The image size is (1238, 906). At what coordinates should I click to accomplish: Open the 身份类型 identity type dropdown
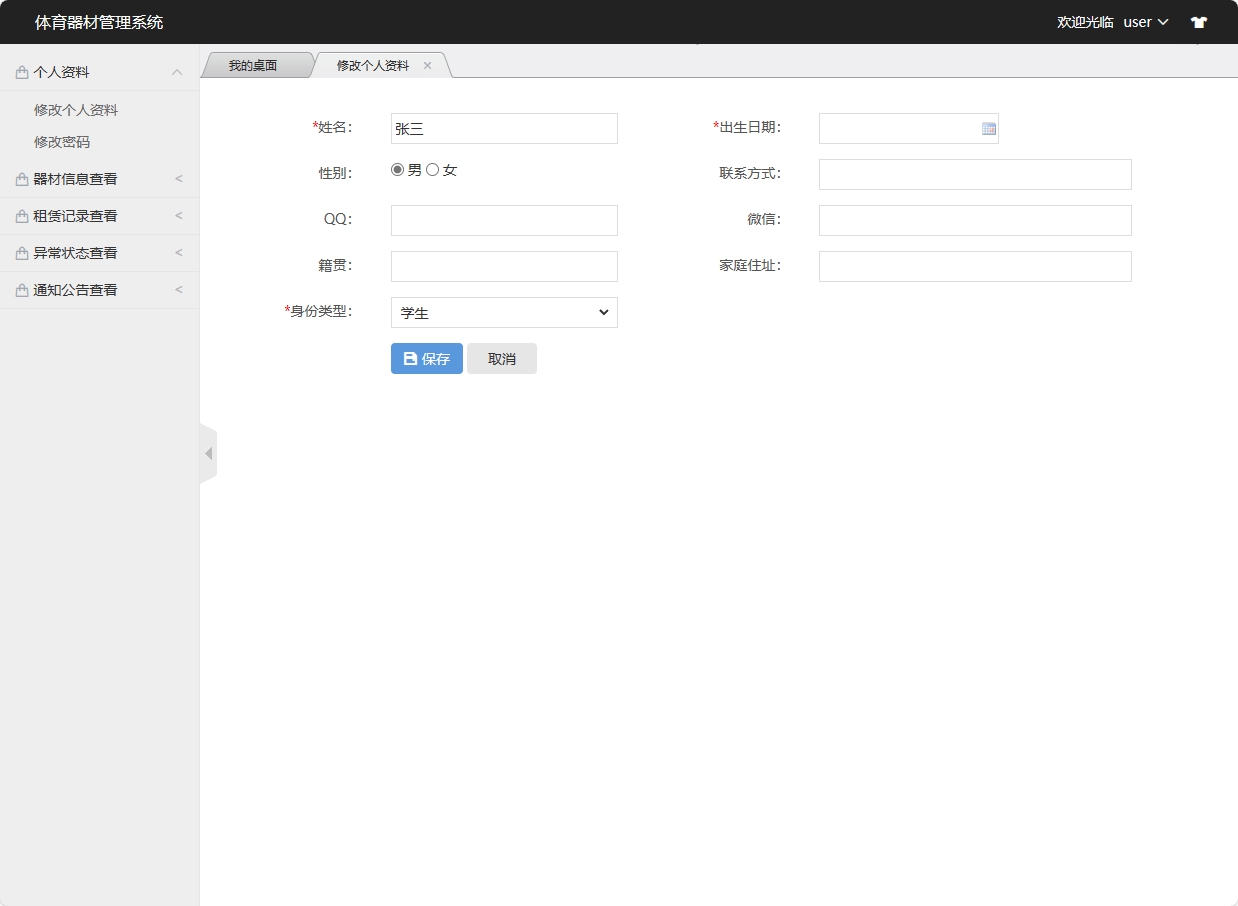503,312
